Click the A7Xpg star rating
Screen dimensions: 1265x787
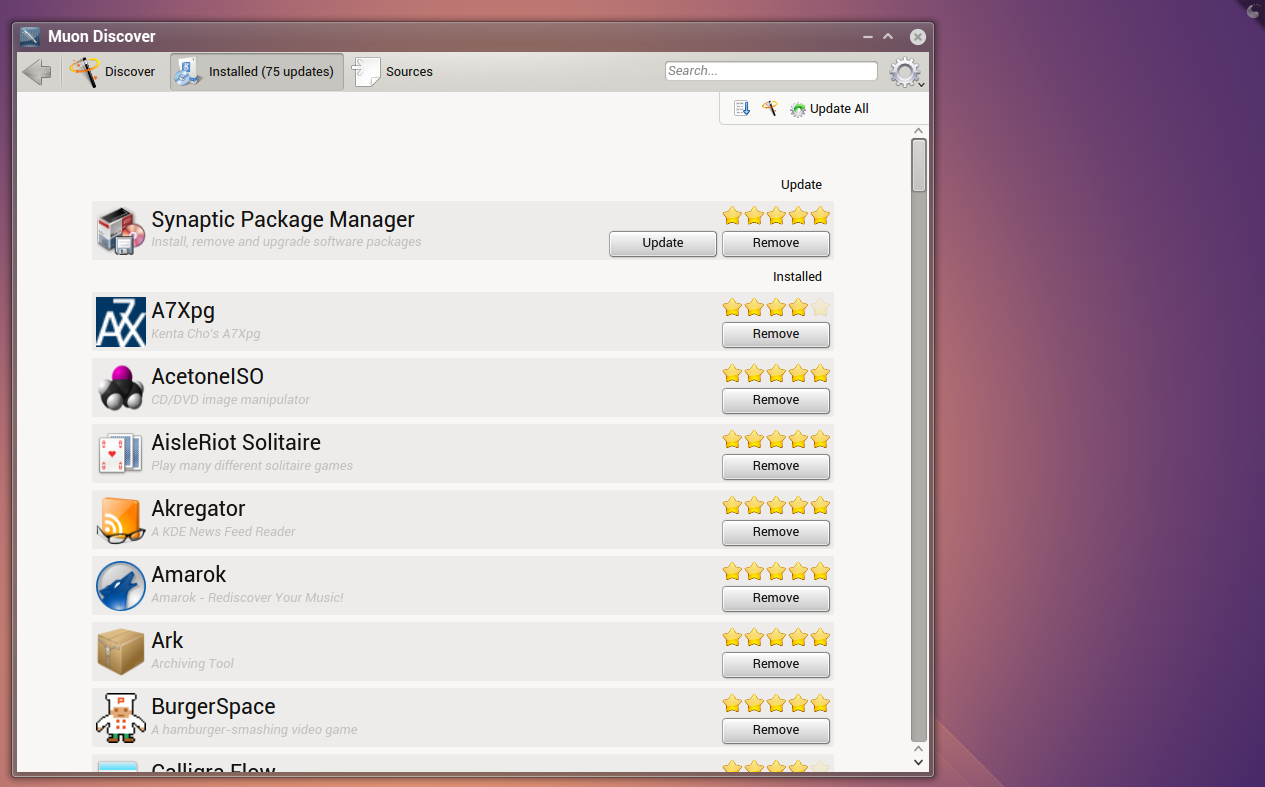[x=776, y=307]
